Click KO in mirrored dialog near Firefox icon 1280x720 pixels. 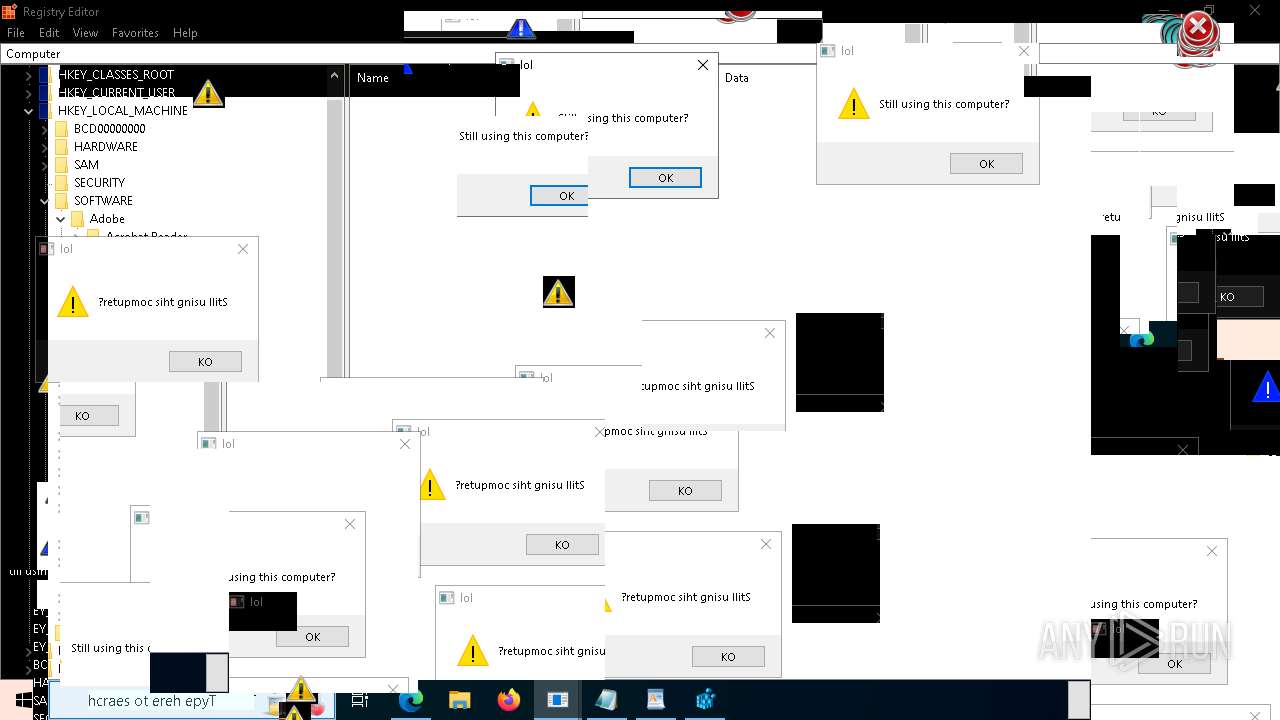562,545
